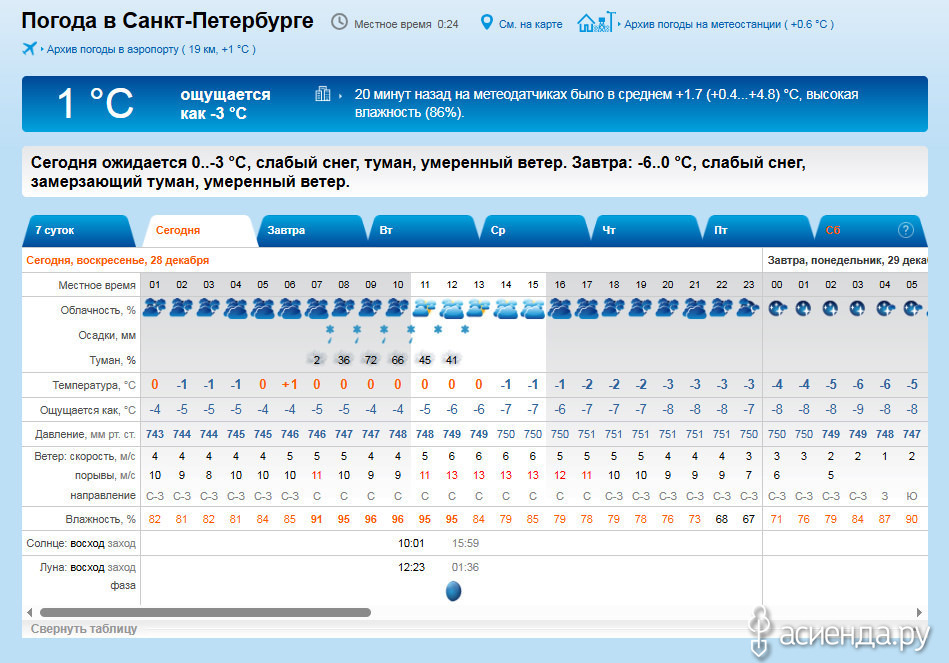Toggle the sun's 'восход' option
The image size is (949, 663).
point(87,543)
